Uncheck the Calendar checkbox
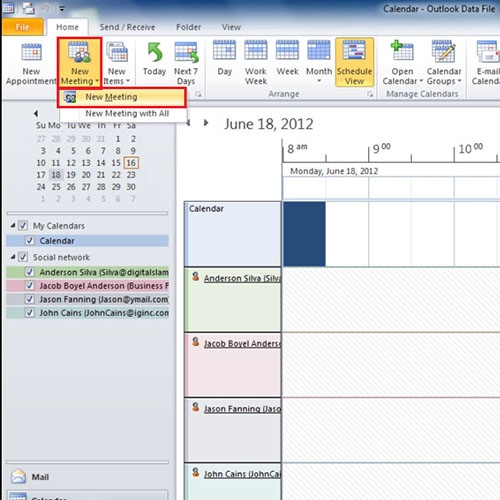Image resolution: width=500 pixels, height=500 pixels. click(x=30, y=240)
